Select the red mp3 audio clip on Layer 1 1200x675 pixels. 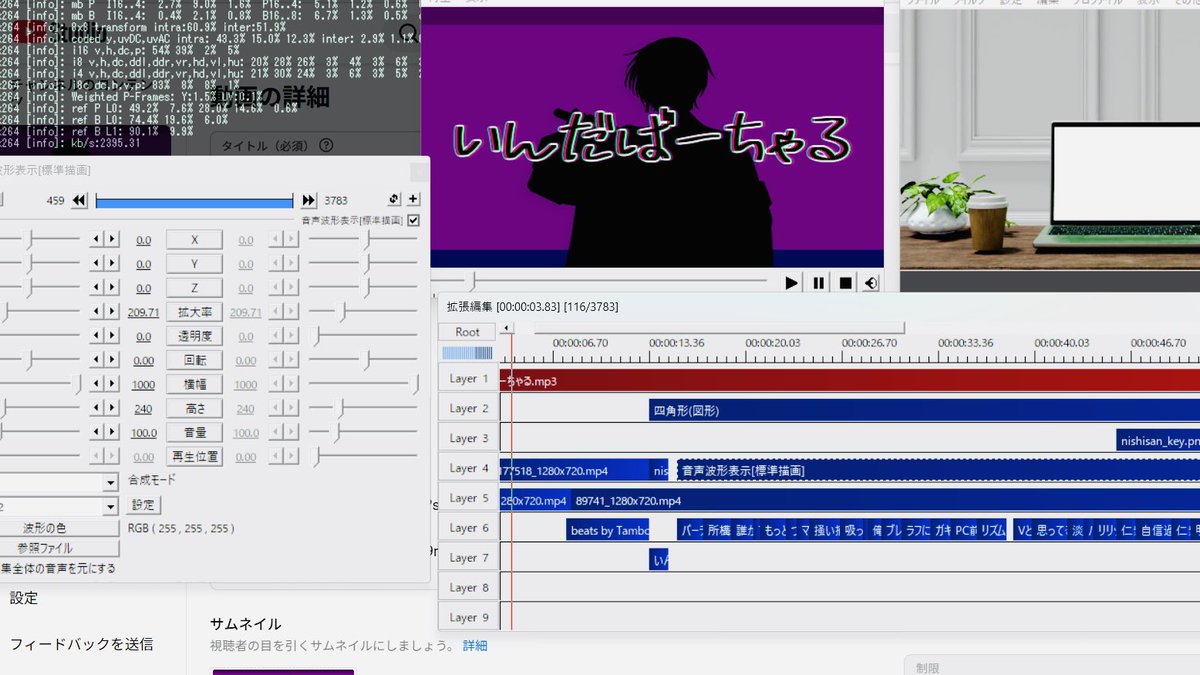(x=850, y=380)
